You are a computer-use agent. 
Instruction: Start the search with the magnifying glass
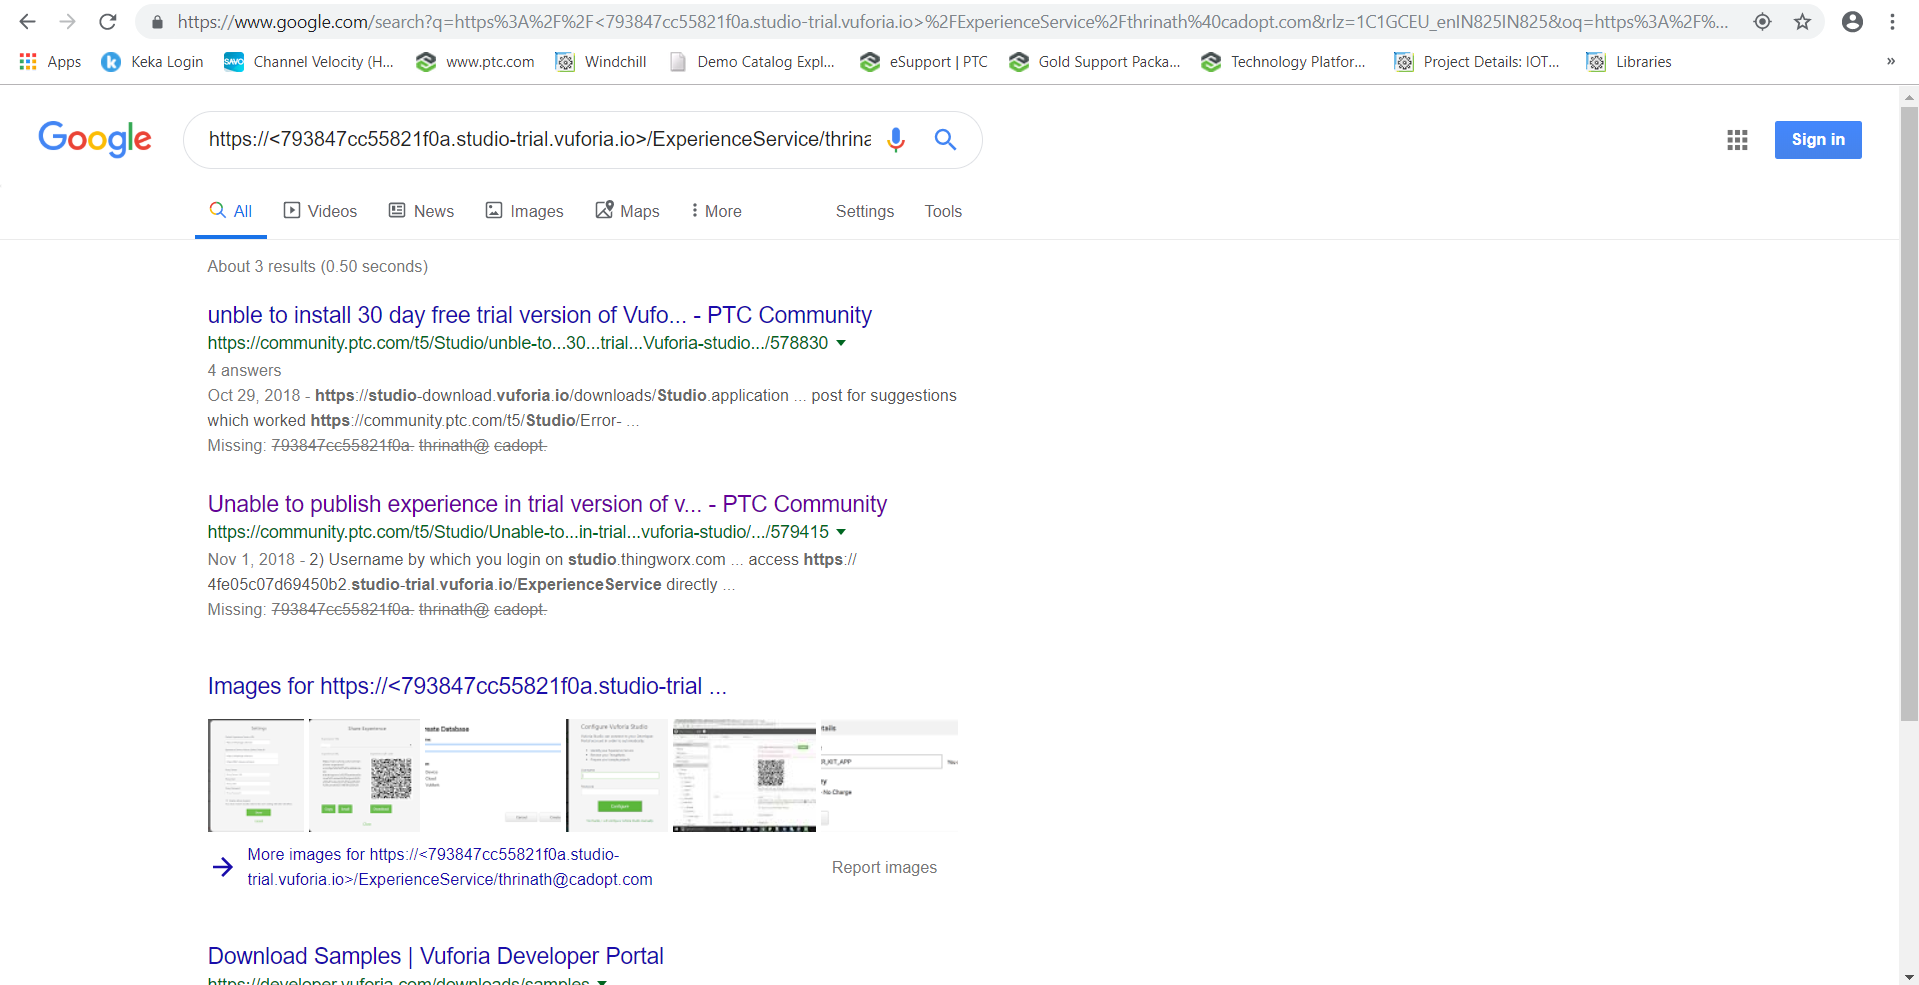tap(944, 140)
